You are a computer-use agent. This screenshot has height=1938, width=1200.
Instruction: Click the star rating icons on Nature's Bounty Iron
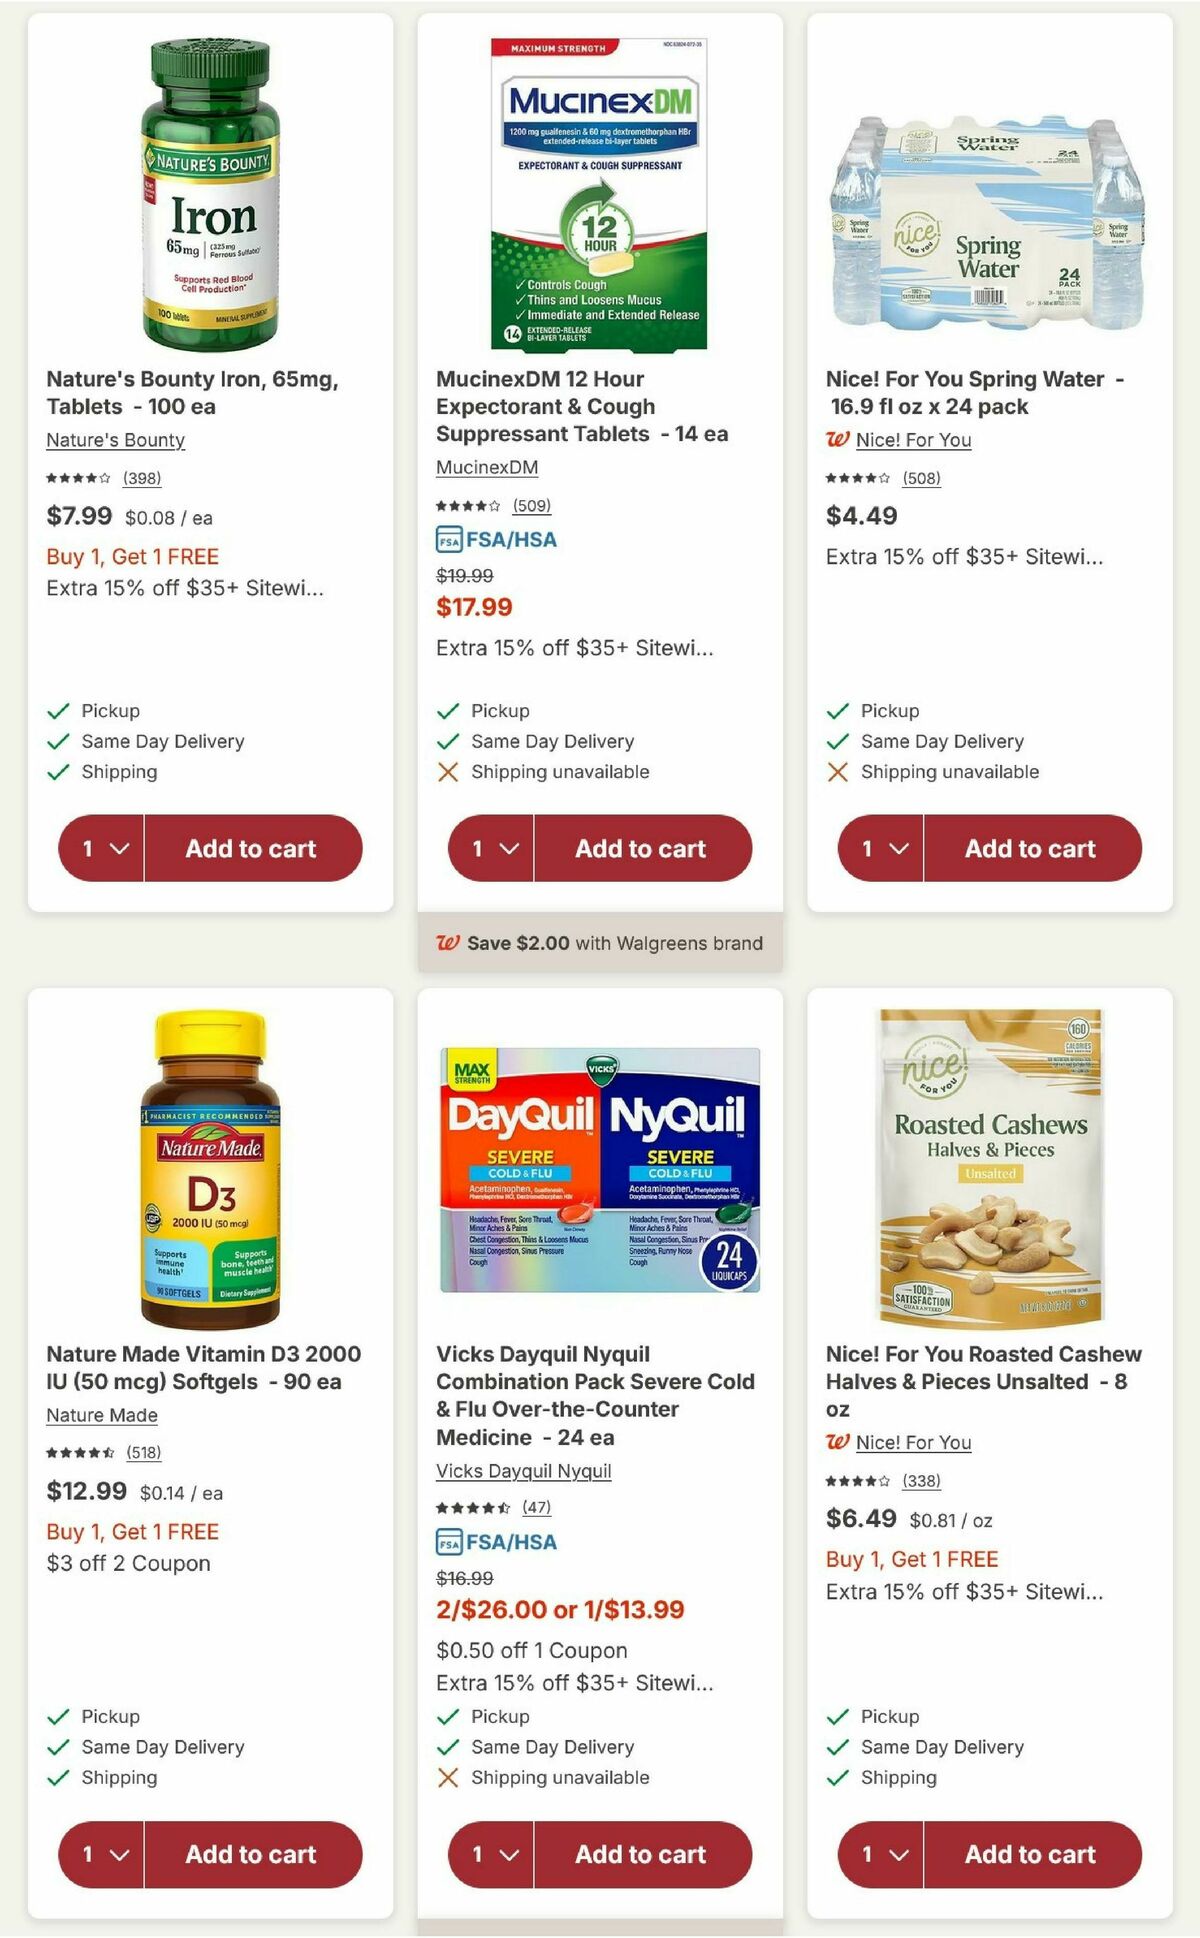(70, 478)
